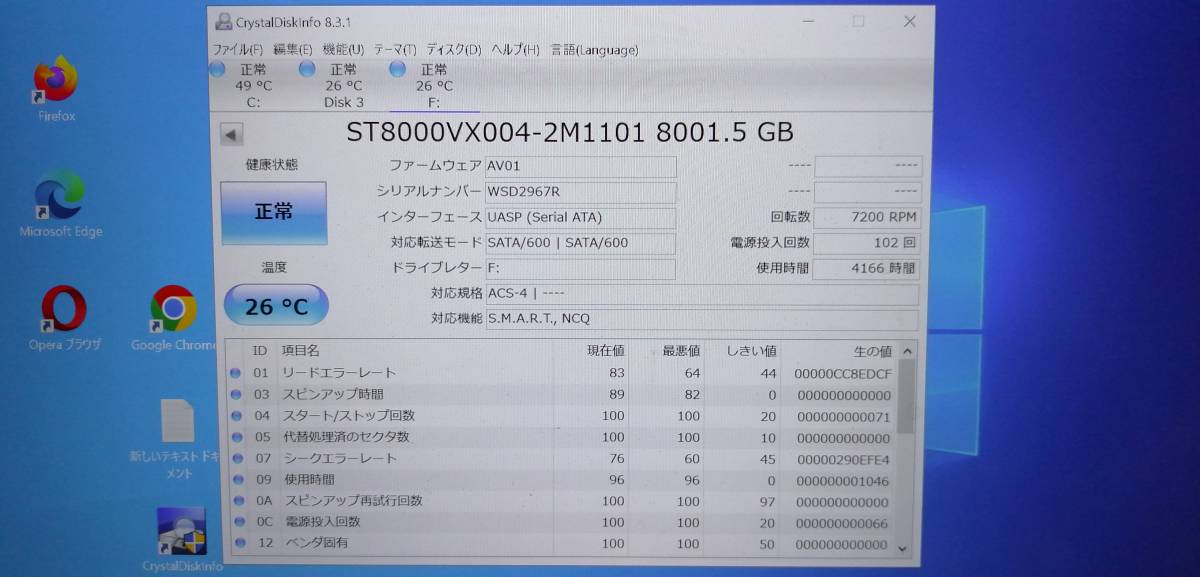
Task: Click drive letter field F:
Action: coord(580,269)
